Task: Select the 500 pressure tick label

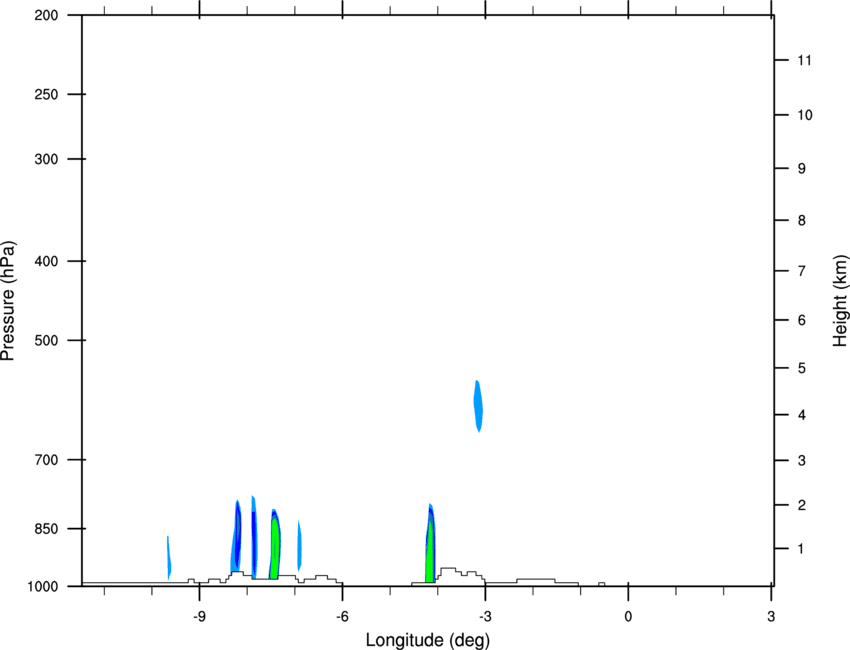Action: click(x=46, y=340)
